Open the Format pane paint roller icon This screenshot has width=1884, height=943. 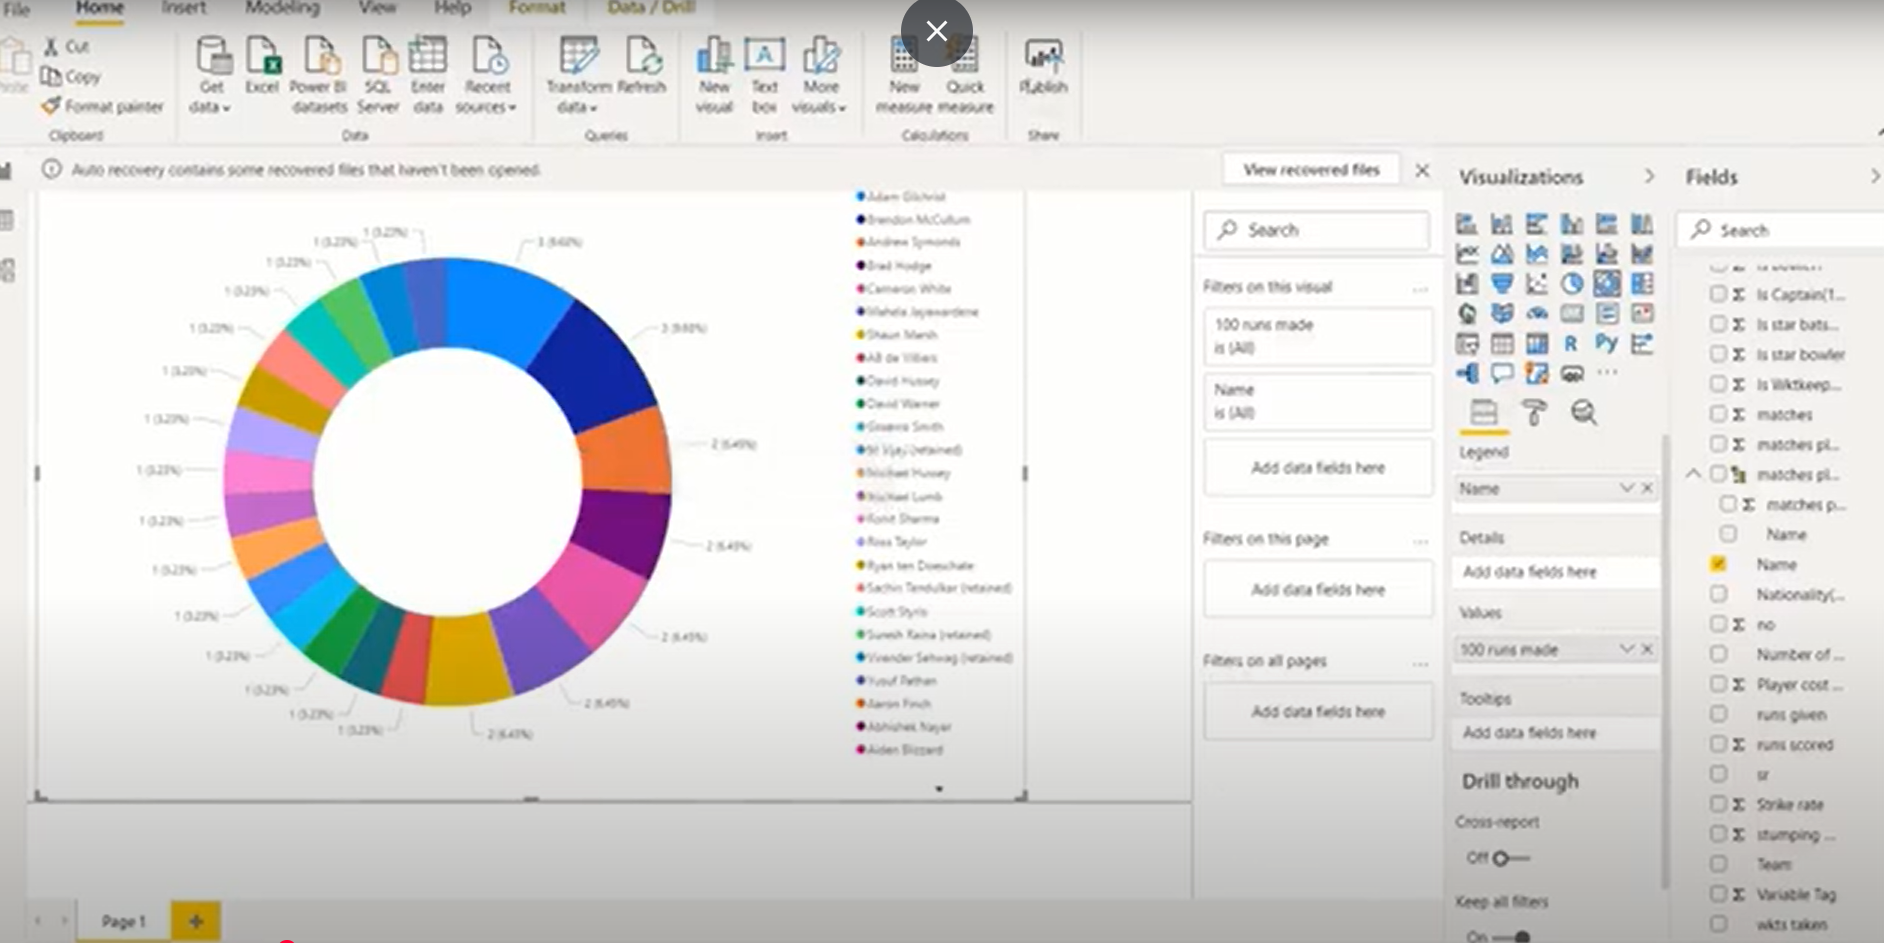(1535, 412)
